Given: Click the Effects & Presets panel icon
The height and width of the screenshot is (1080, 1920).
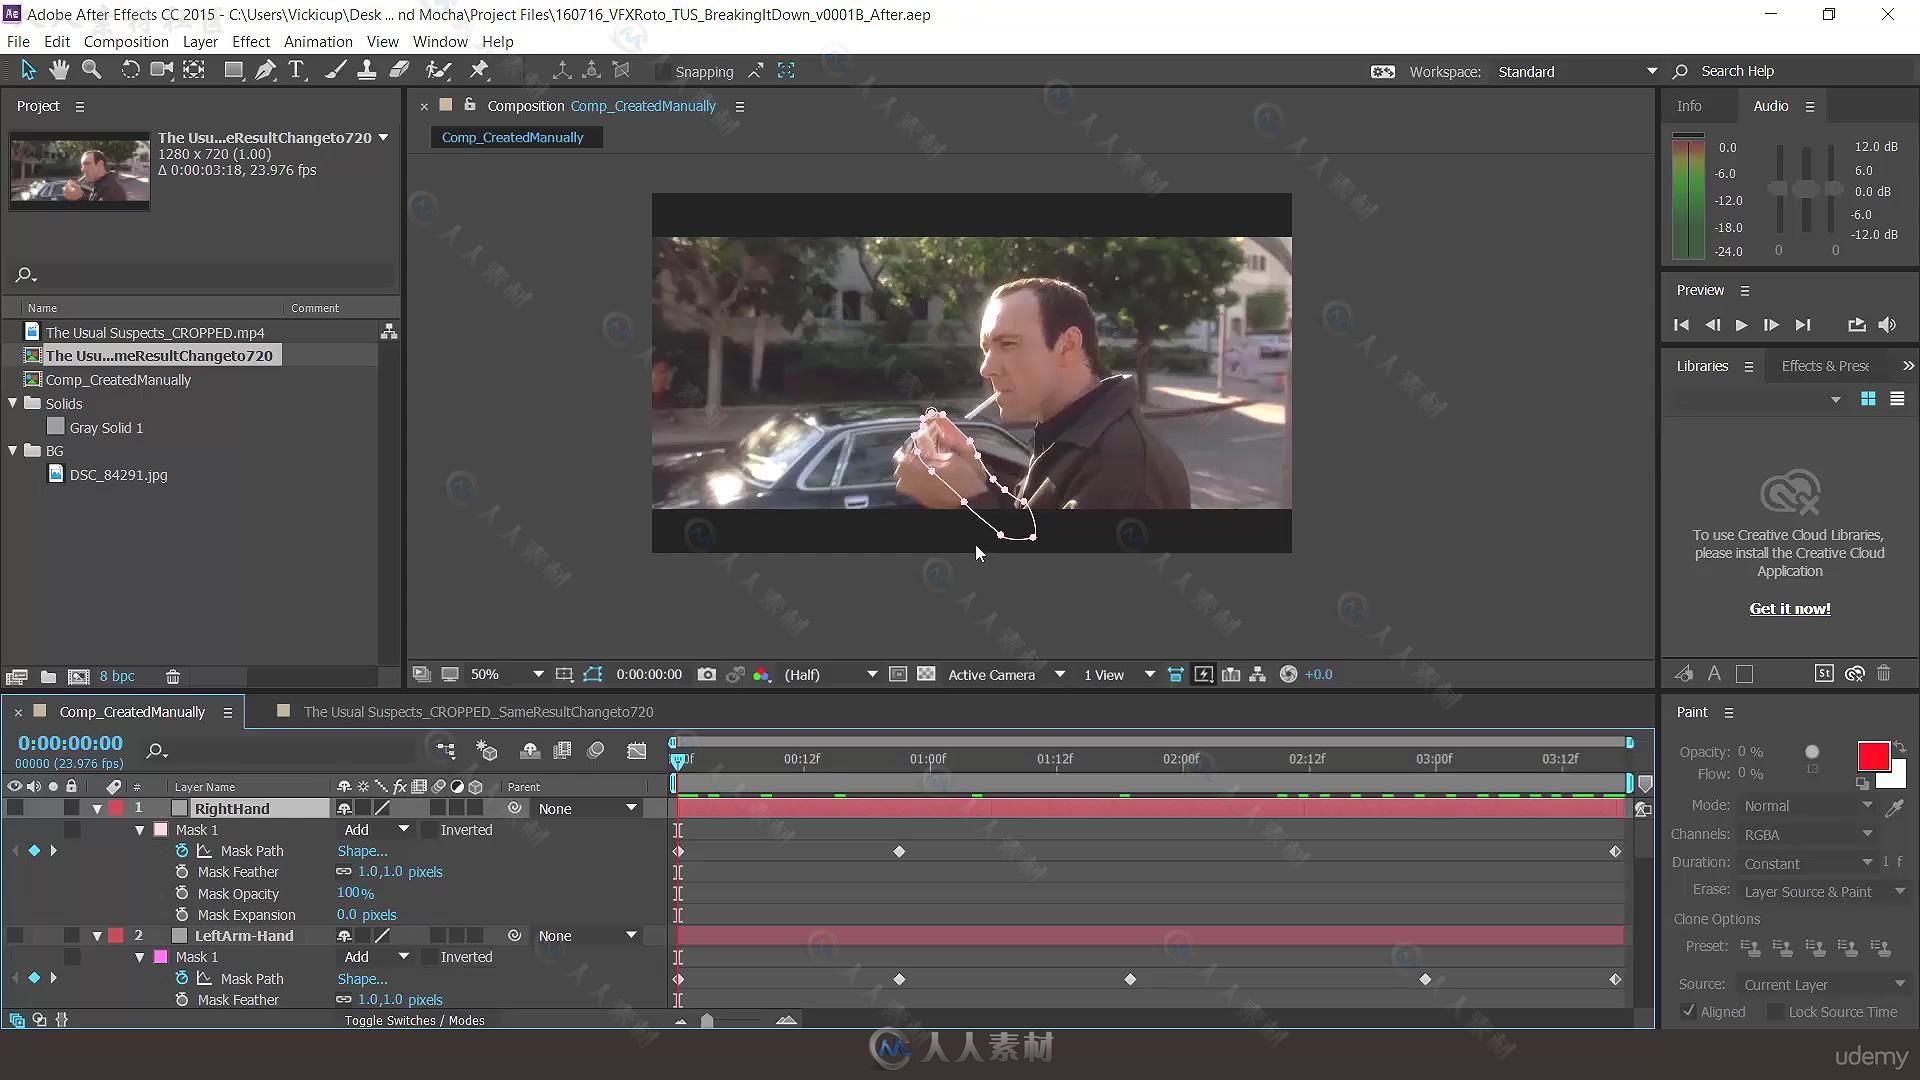Looking at the screenshot, I should coord(1825,365).
